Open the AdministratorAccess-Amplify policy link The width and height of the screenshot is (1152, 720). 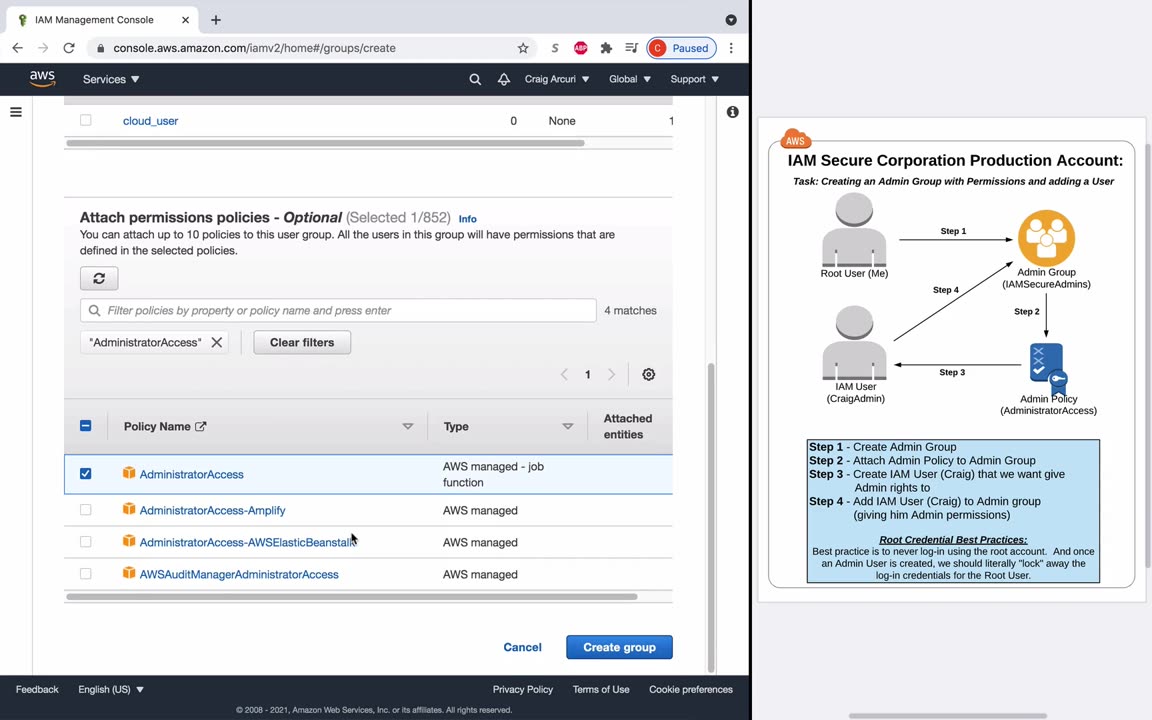(x=212, y=510)
